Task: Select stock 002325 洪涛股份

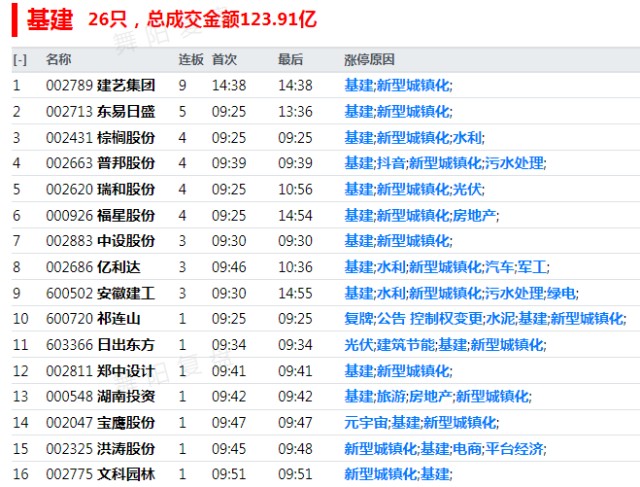Action: click(100, 449)
